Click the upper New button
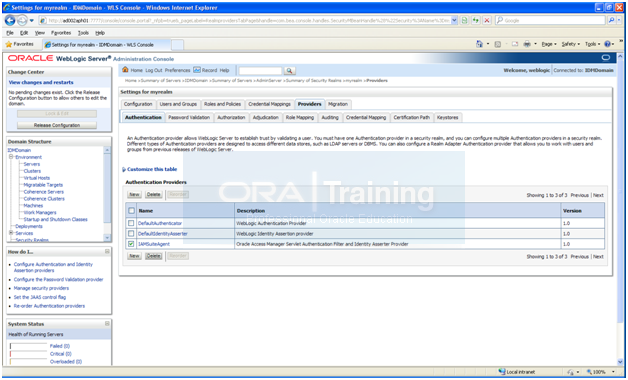 tap(134, 195)
